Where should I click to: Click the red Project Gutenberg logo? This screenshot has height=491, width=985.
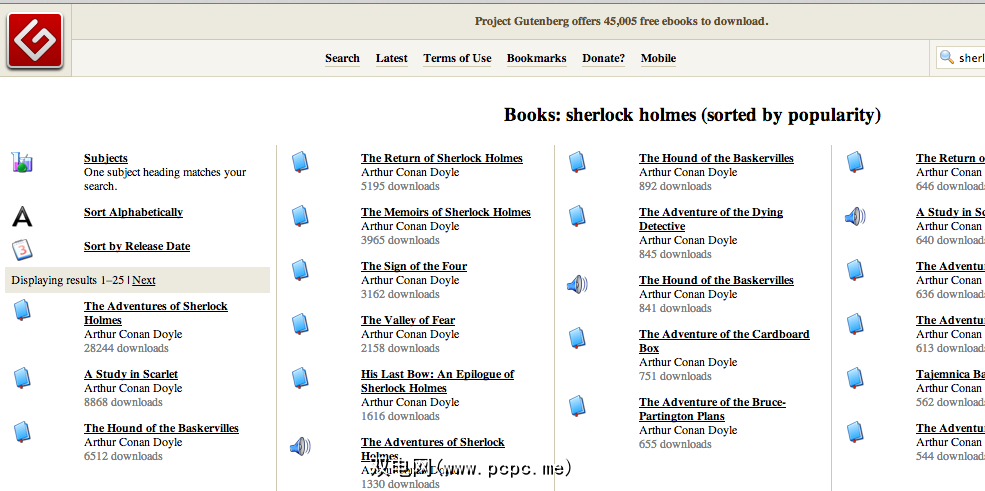35,41
